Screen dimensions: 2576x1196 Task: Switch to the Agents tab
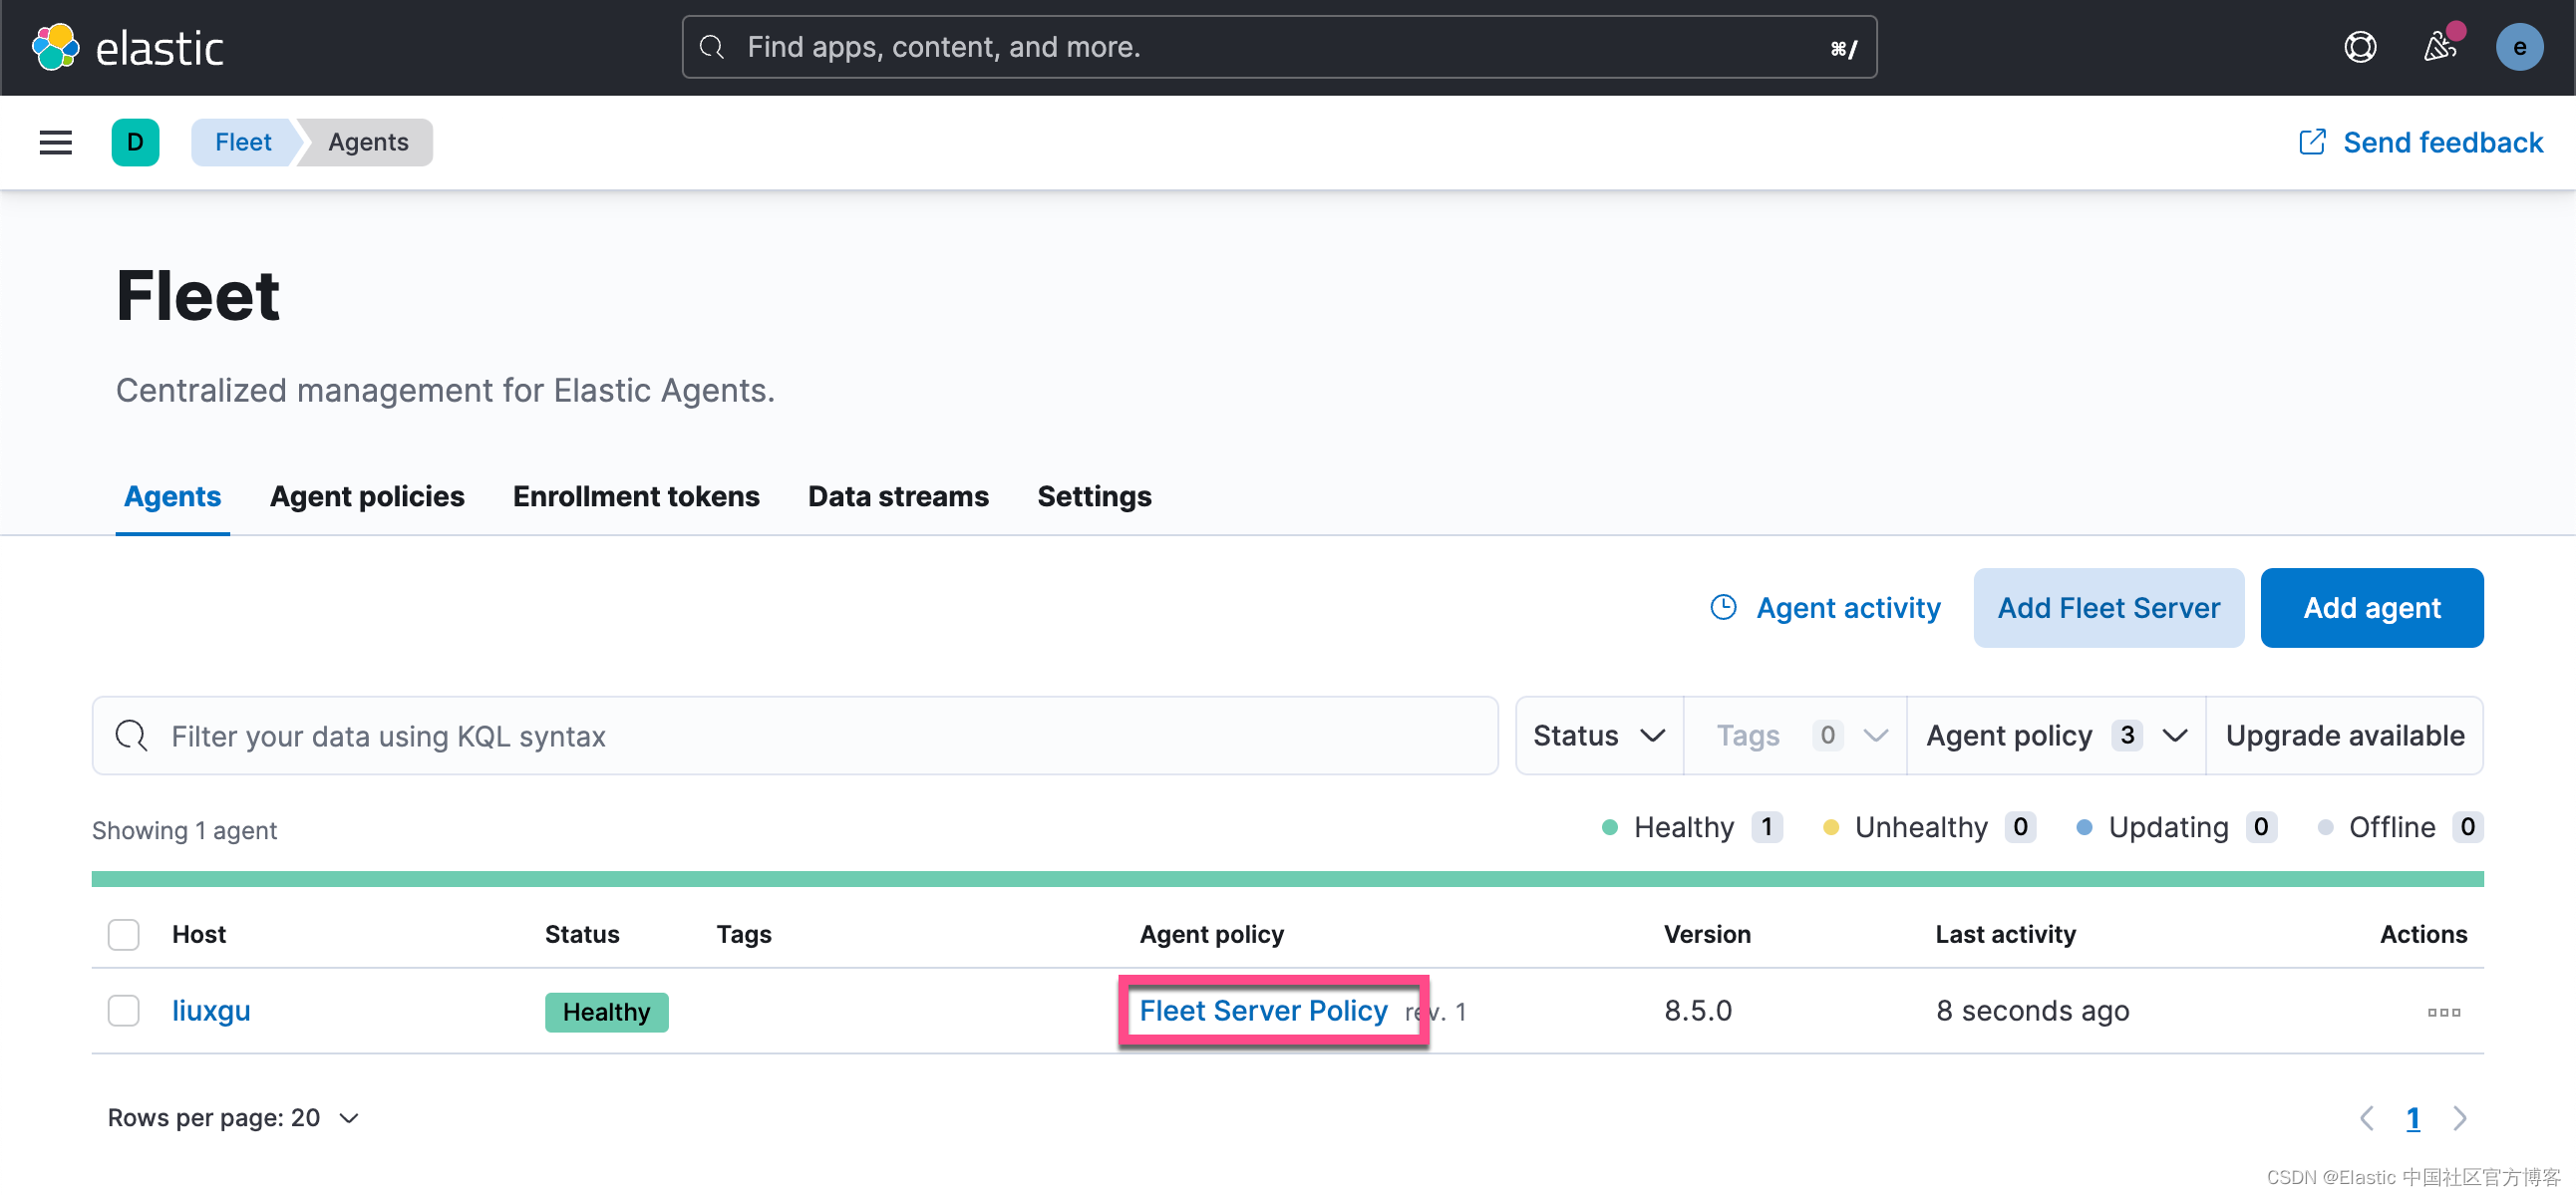click(x=172, y=496)
